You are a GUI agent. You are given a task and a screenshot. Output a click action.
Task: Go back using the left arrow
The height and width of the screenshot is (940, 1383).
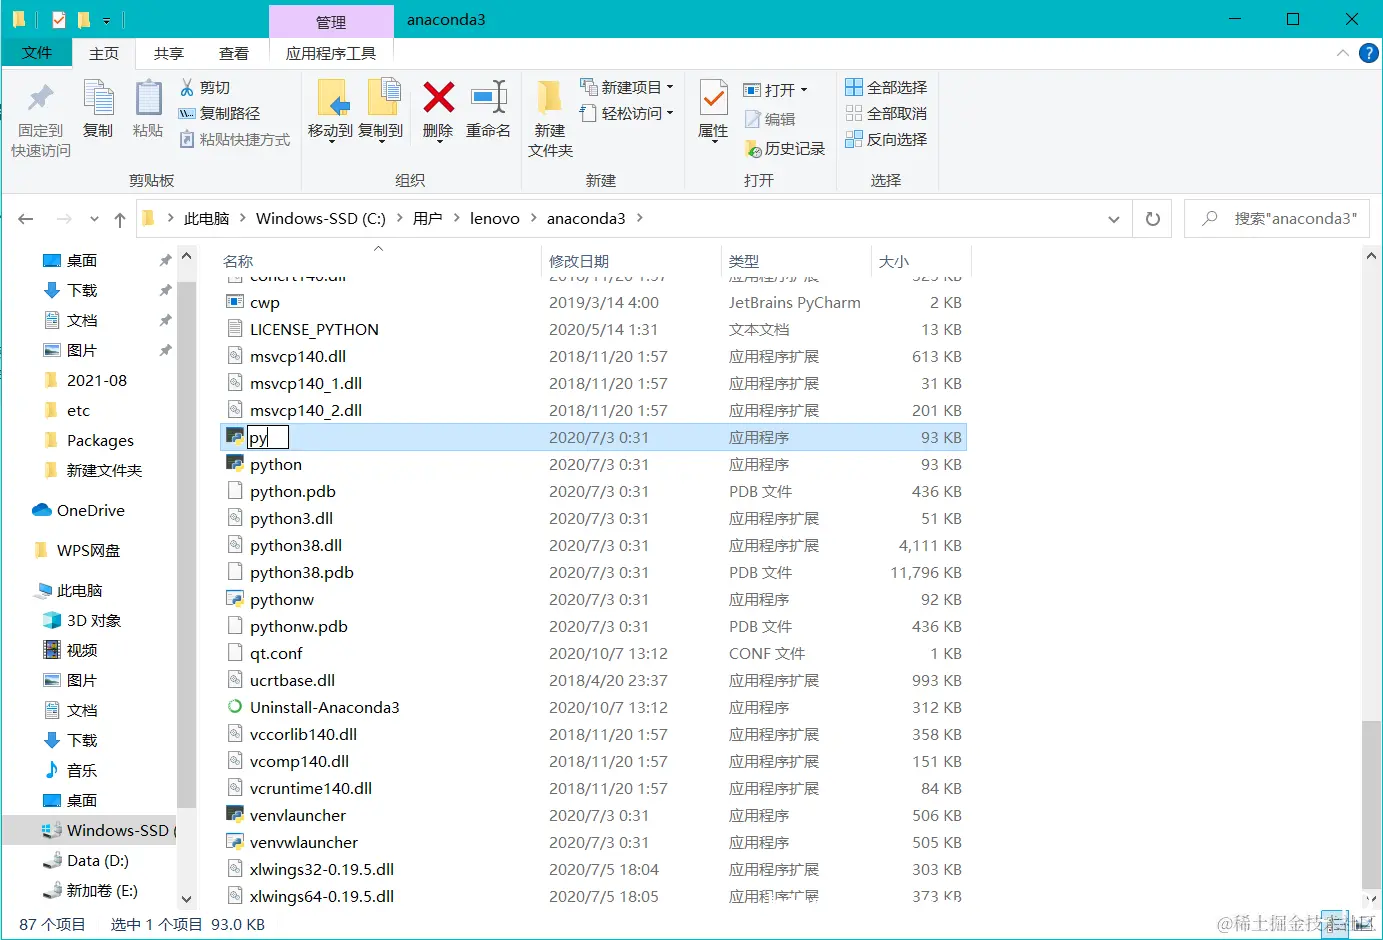point(26,219)
